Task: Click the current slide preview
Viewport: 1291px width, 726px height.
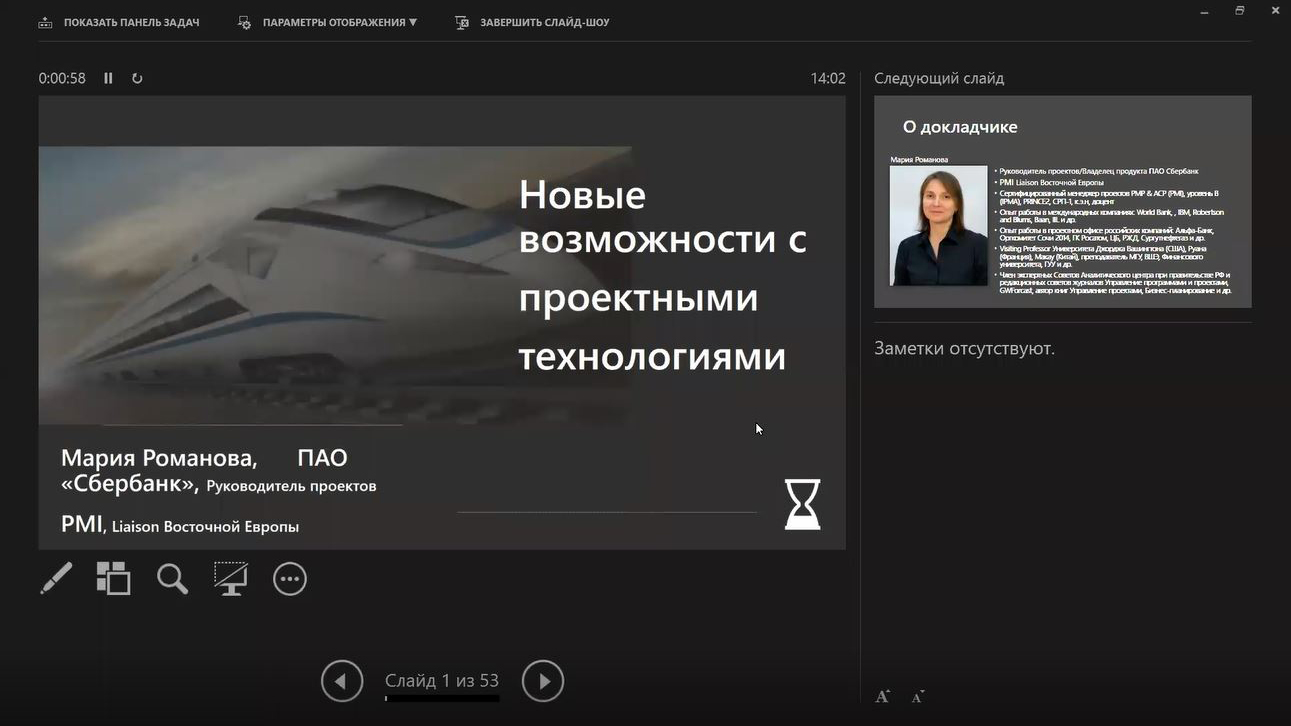Action: (x=442, y=322)
